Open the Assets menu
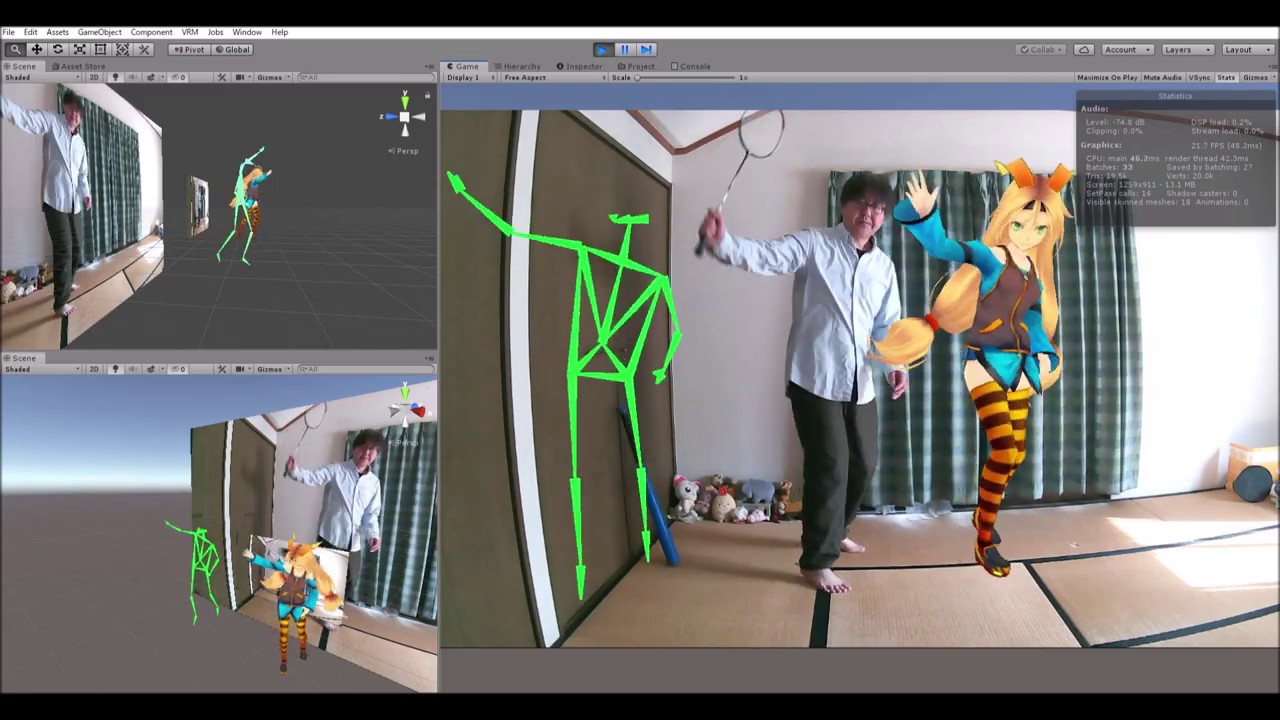The height and width of the screenshot is (720, 1280). [57, 32]
